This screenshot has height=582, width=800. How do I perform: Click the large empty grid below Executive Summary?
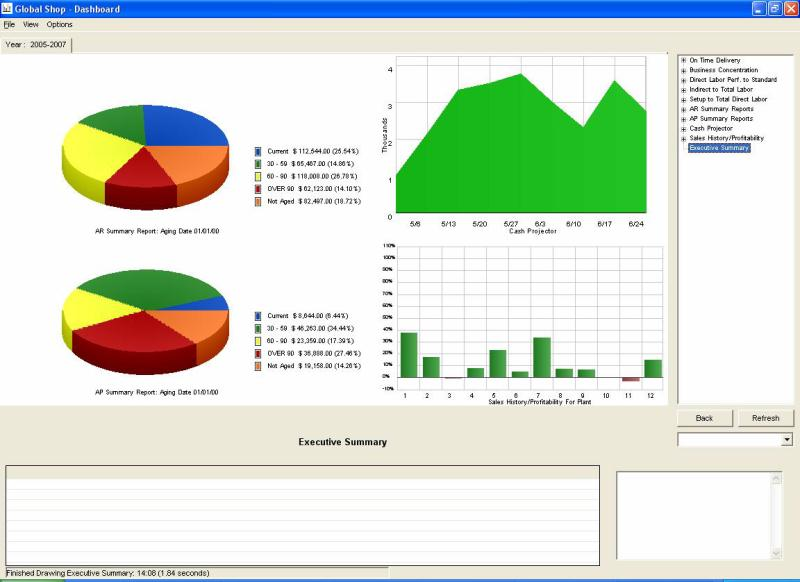point(303,515)
